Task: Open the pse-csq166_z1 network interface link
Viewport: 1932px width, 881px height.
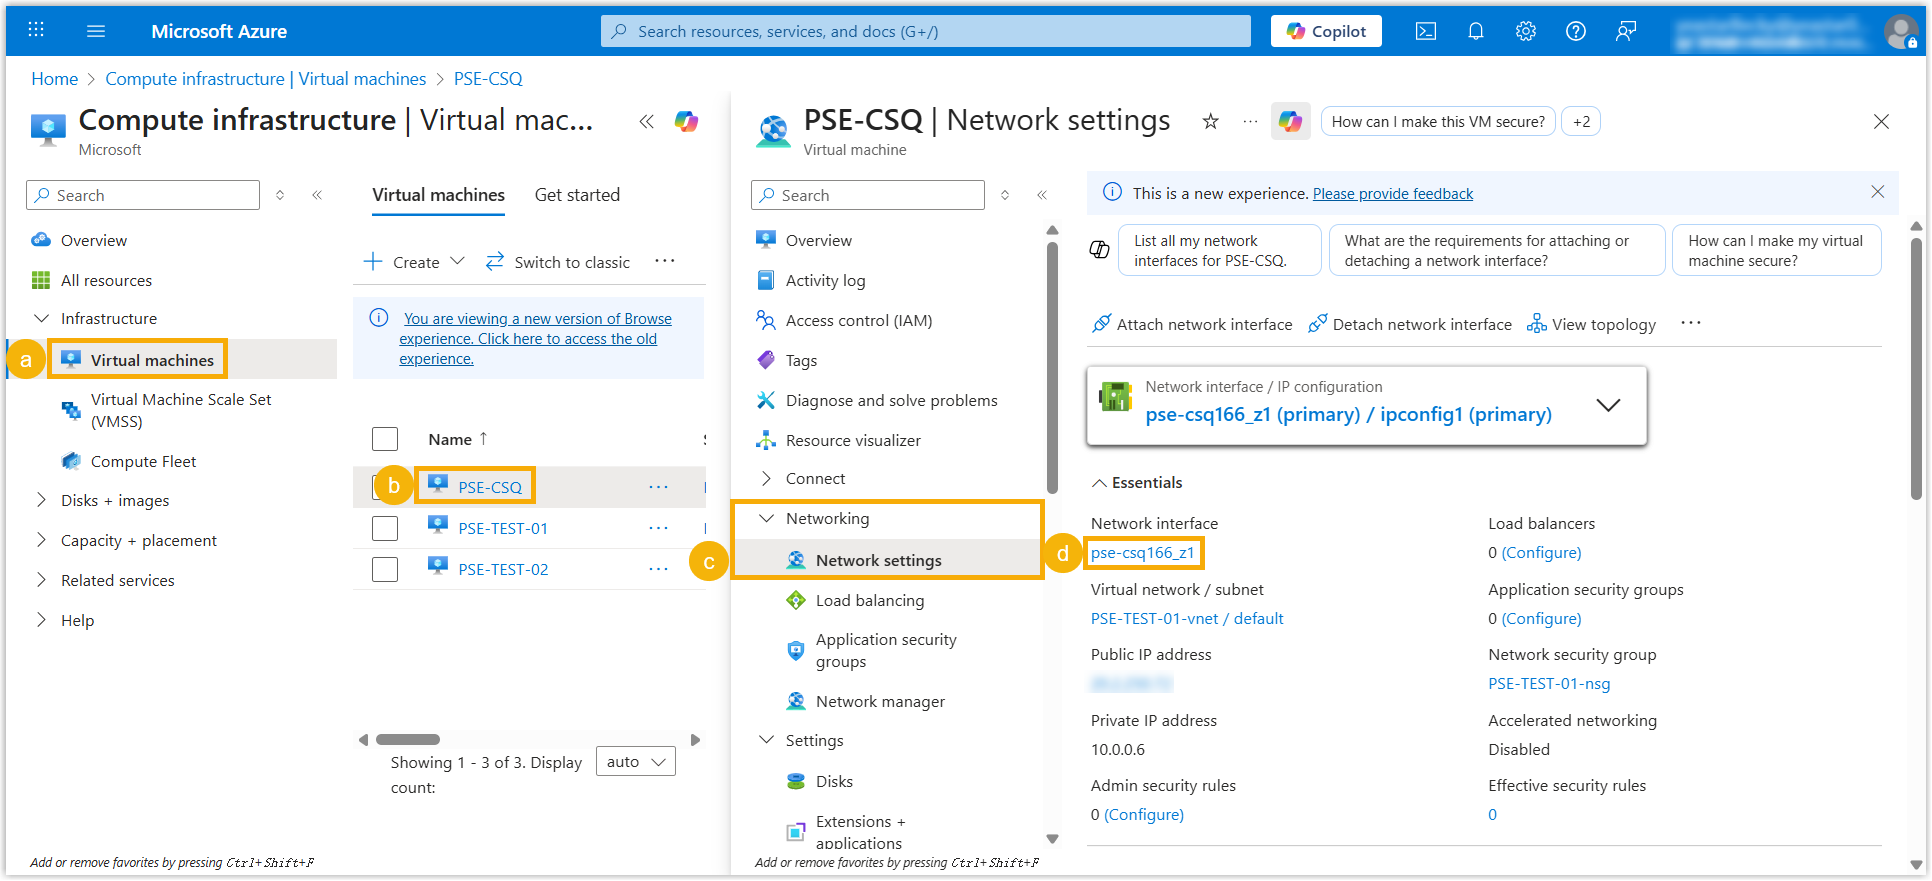Action: point(1142,553)
